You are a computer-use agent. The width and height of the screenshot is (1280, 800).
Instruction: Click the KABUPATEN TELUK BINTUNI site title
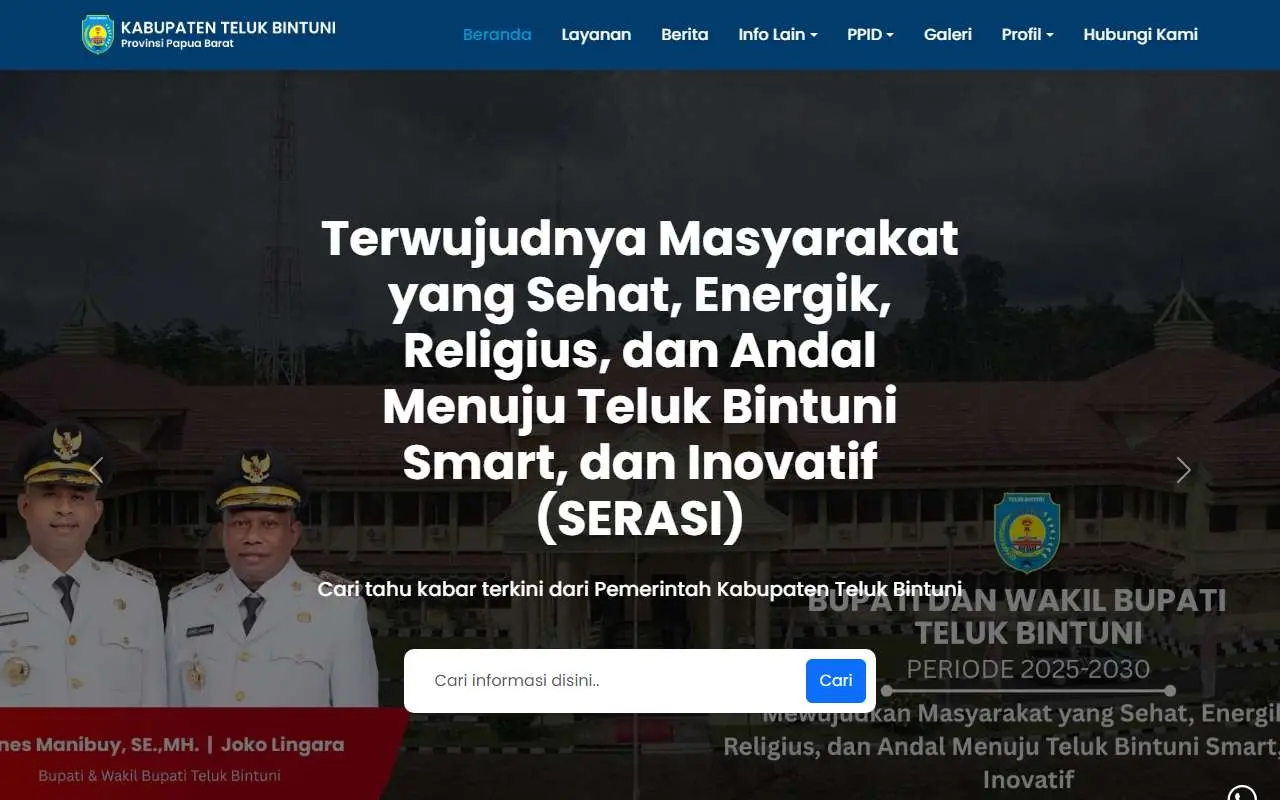[228, 27]
